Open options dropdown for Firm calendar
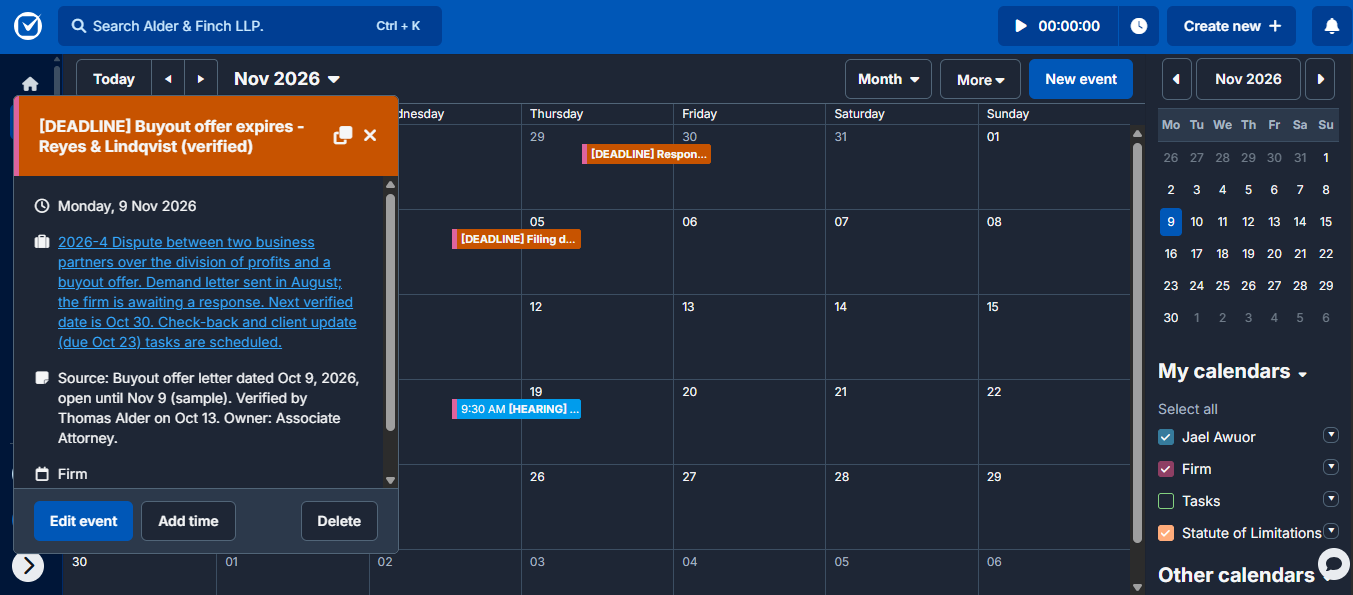 click(1331, 467)
